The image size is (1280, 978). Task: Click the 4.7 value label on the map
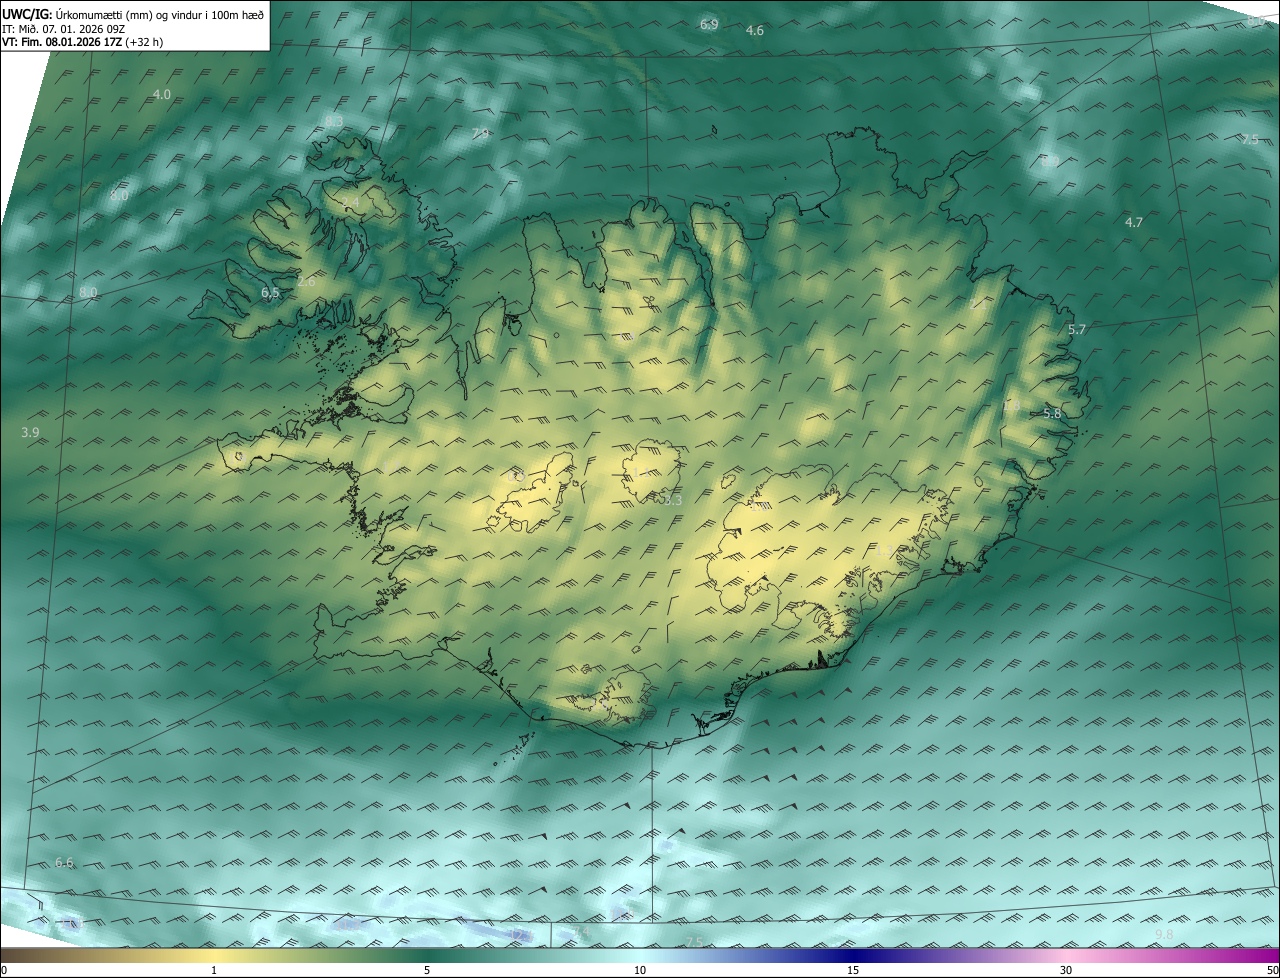pyautogui.click(x=1133, y=223)
